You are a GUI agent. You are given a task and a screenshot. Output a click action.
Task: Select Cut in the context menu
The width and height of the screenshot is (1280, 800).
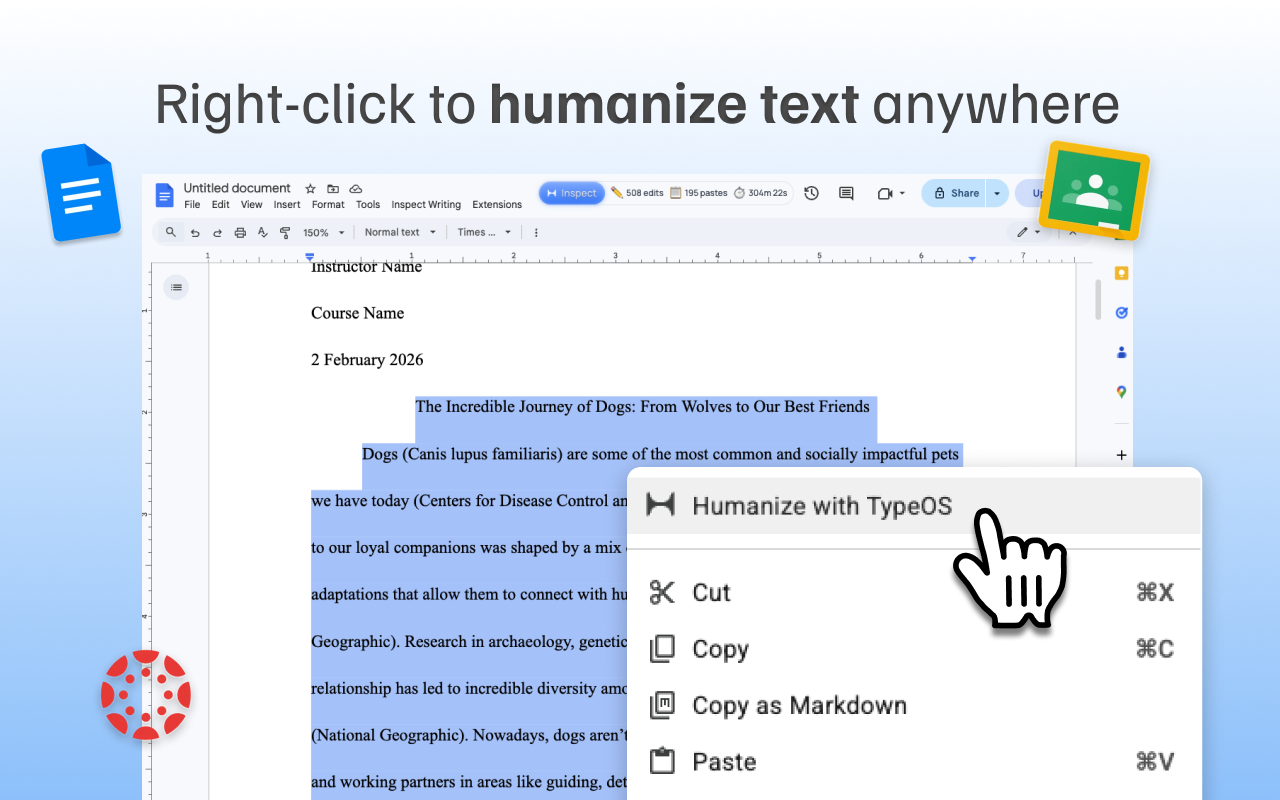coord(914,592)
